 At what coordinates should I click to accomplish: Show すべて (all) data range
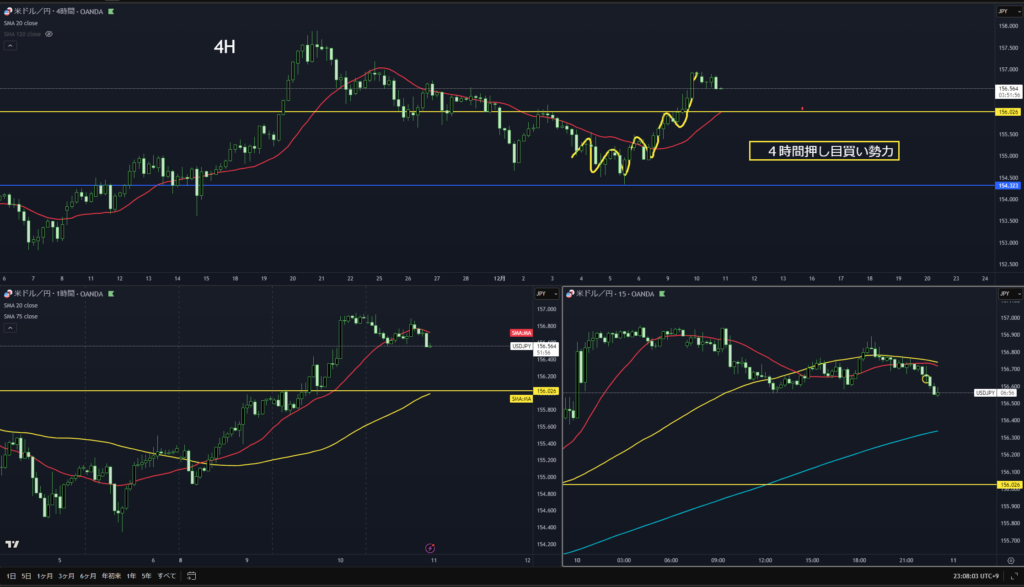(167, 576)
